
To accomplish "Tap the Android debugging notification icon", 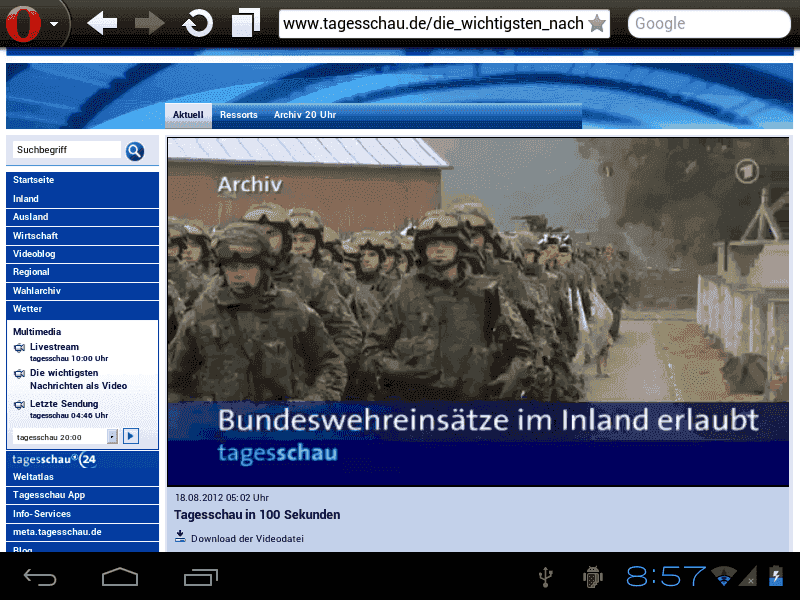I will 593,577.
